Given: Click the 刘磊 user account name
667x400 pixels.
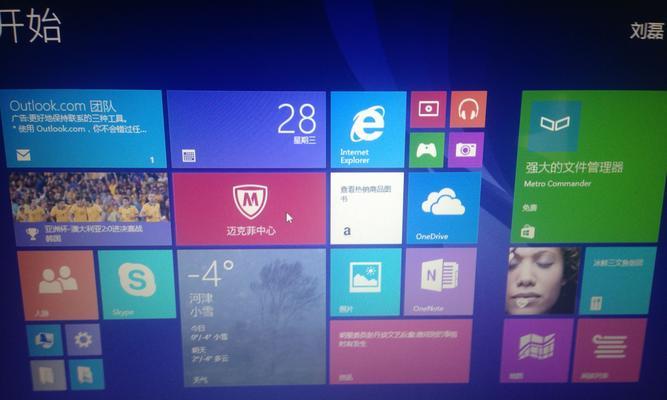Looking at the screenshot, I should 647,31.
